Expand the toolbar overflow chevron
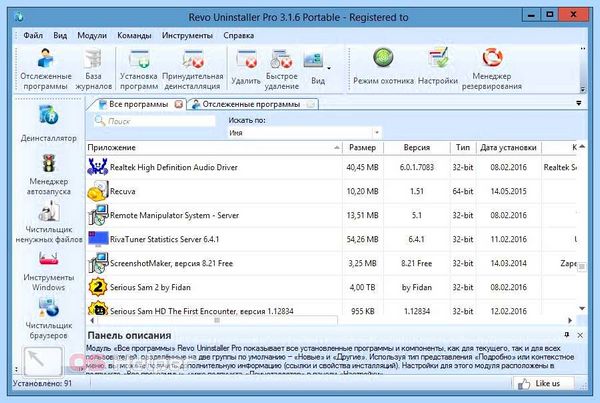 (583, 89)
